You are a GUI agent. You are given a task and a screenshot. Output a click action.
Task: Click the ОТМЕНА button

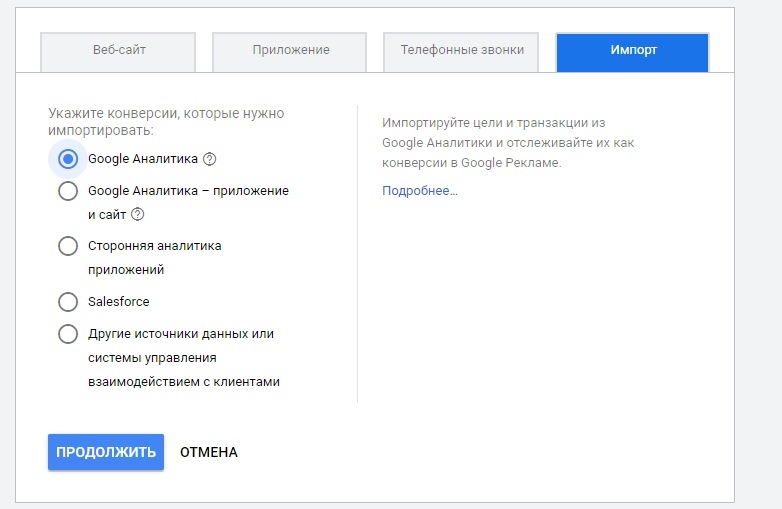[x=208, y=452]
